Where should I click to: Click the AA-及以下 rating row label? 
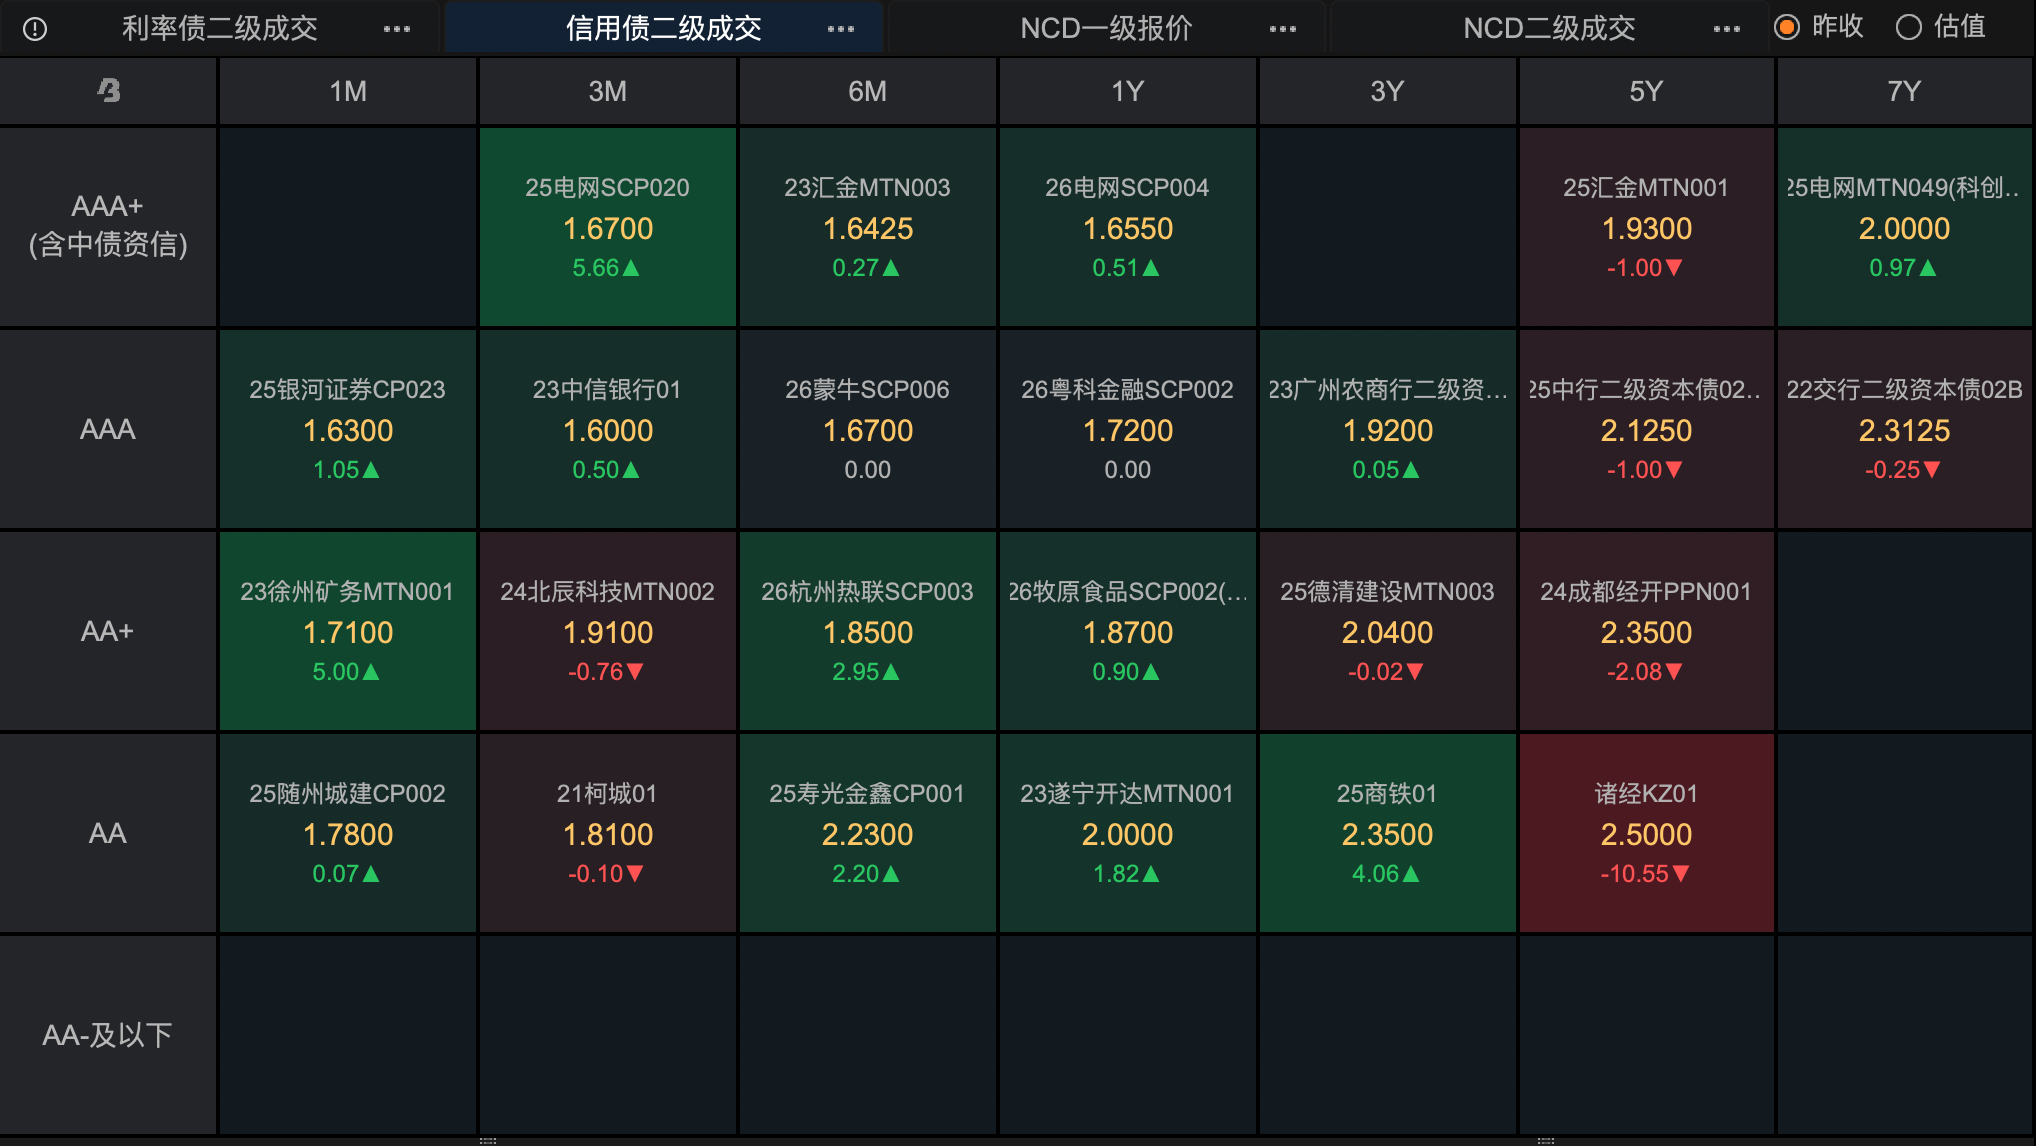pos(107,1035)
